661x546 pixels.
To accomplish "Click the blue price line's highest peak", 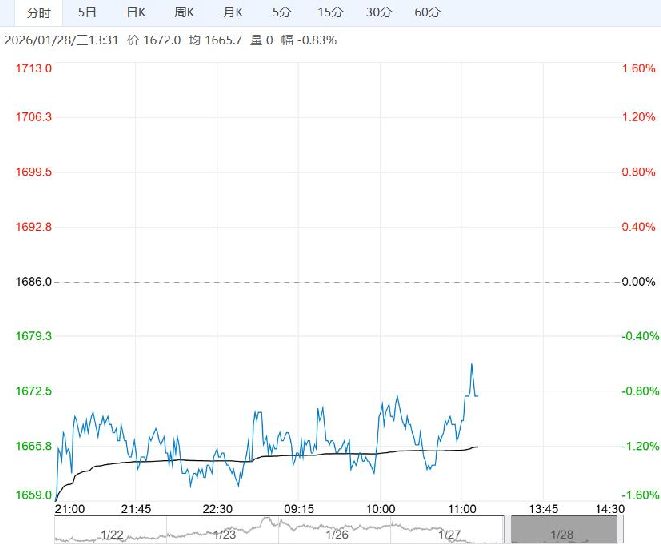I will pos(471,365).
